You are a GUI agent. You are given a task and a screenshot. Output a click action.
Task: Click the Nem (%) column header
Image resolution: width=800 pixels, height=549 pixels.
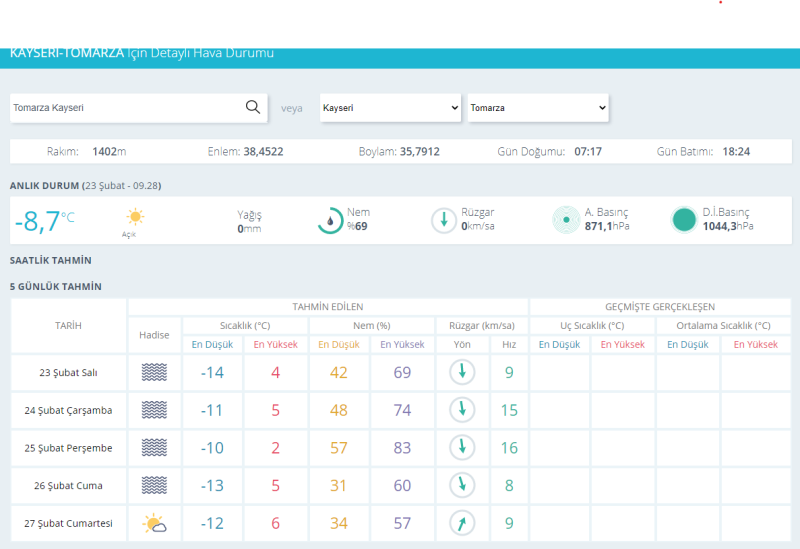click(371, 326)
